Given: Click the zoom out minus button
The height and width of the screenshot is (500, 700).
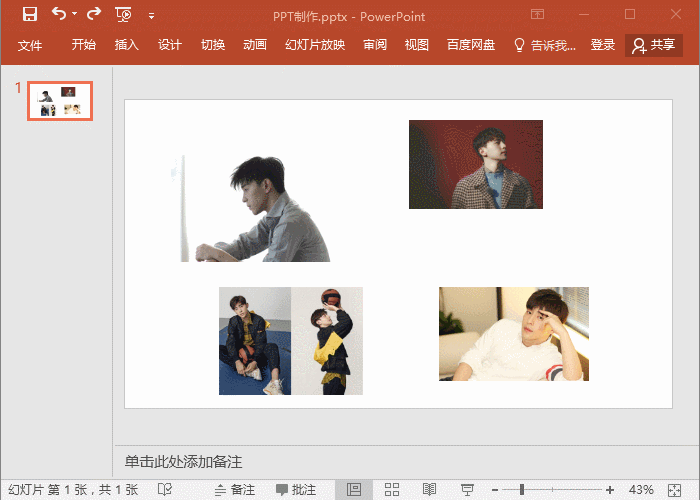Looking at the screenshot, I should pos(495,490).
